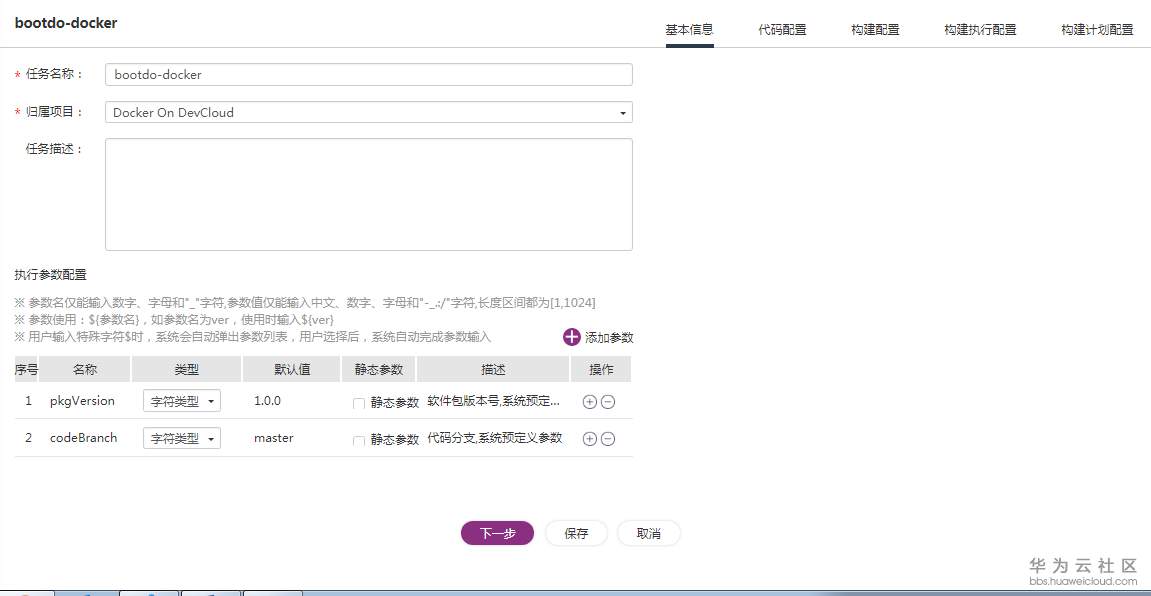Click the second taskbar icon at bottom
This screenshot has height=596, width=1151.
tap(90, 592)
